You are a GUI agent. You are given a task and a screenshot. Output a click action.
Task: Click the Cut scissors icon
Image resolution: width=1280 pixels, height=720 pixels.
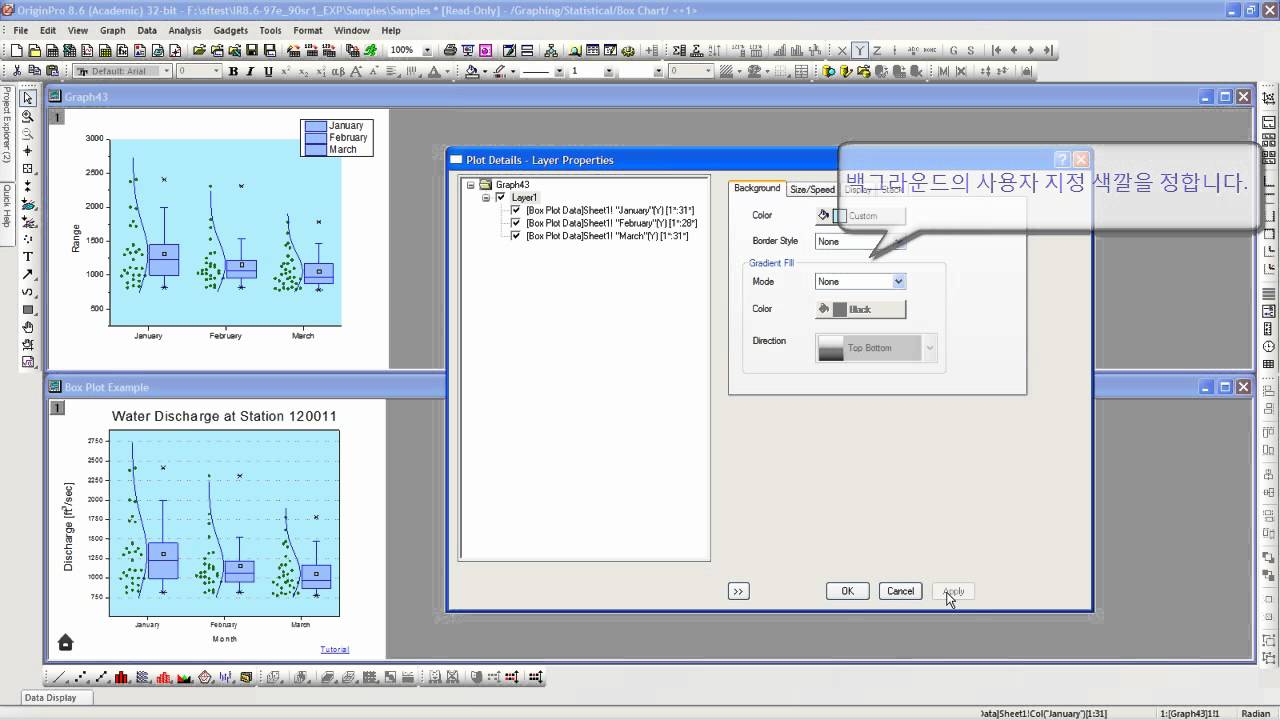(x=17, y=71)
